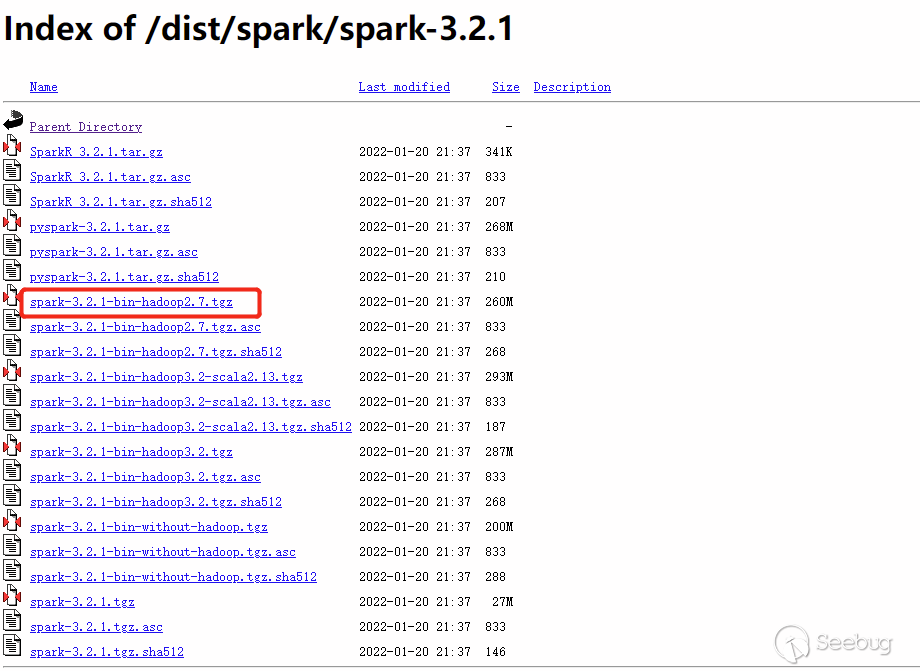Image resolution: width=920 pixels, height=671 pixels.
Task: Click the archive icon beside spark-3.2.1-bin-without-hadoop.tgz
Action: (x=12, y=521)
